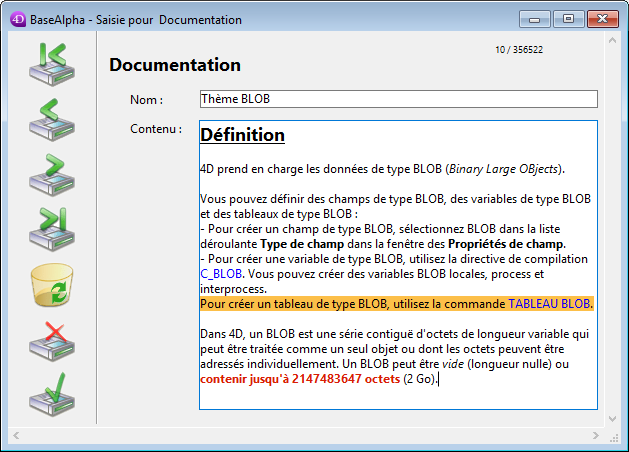The height and width of the screenshot is (452, 629).
Task: Click the vertical scrollbar up arrow
Action: click(x=612, y=40)
